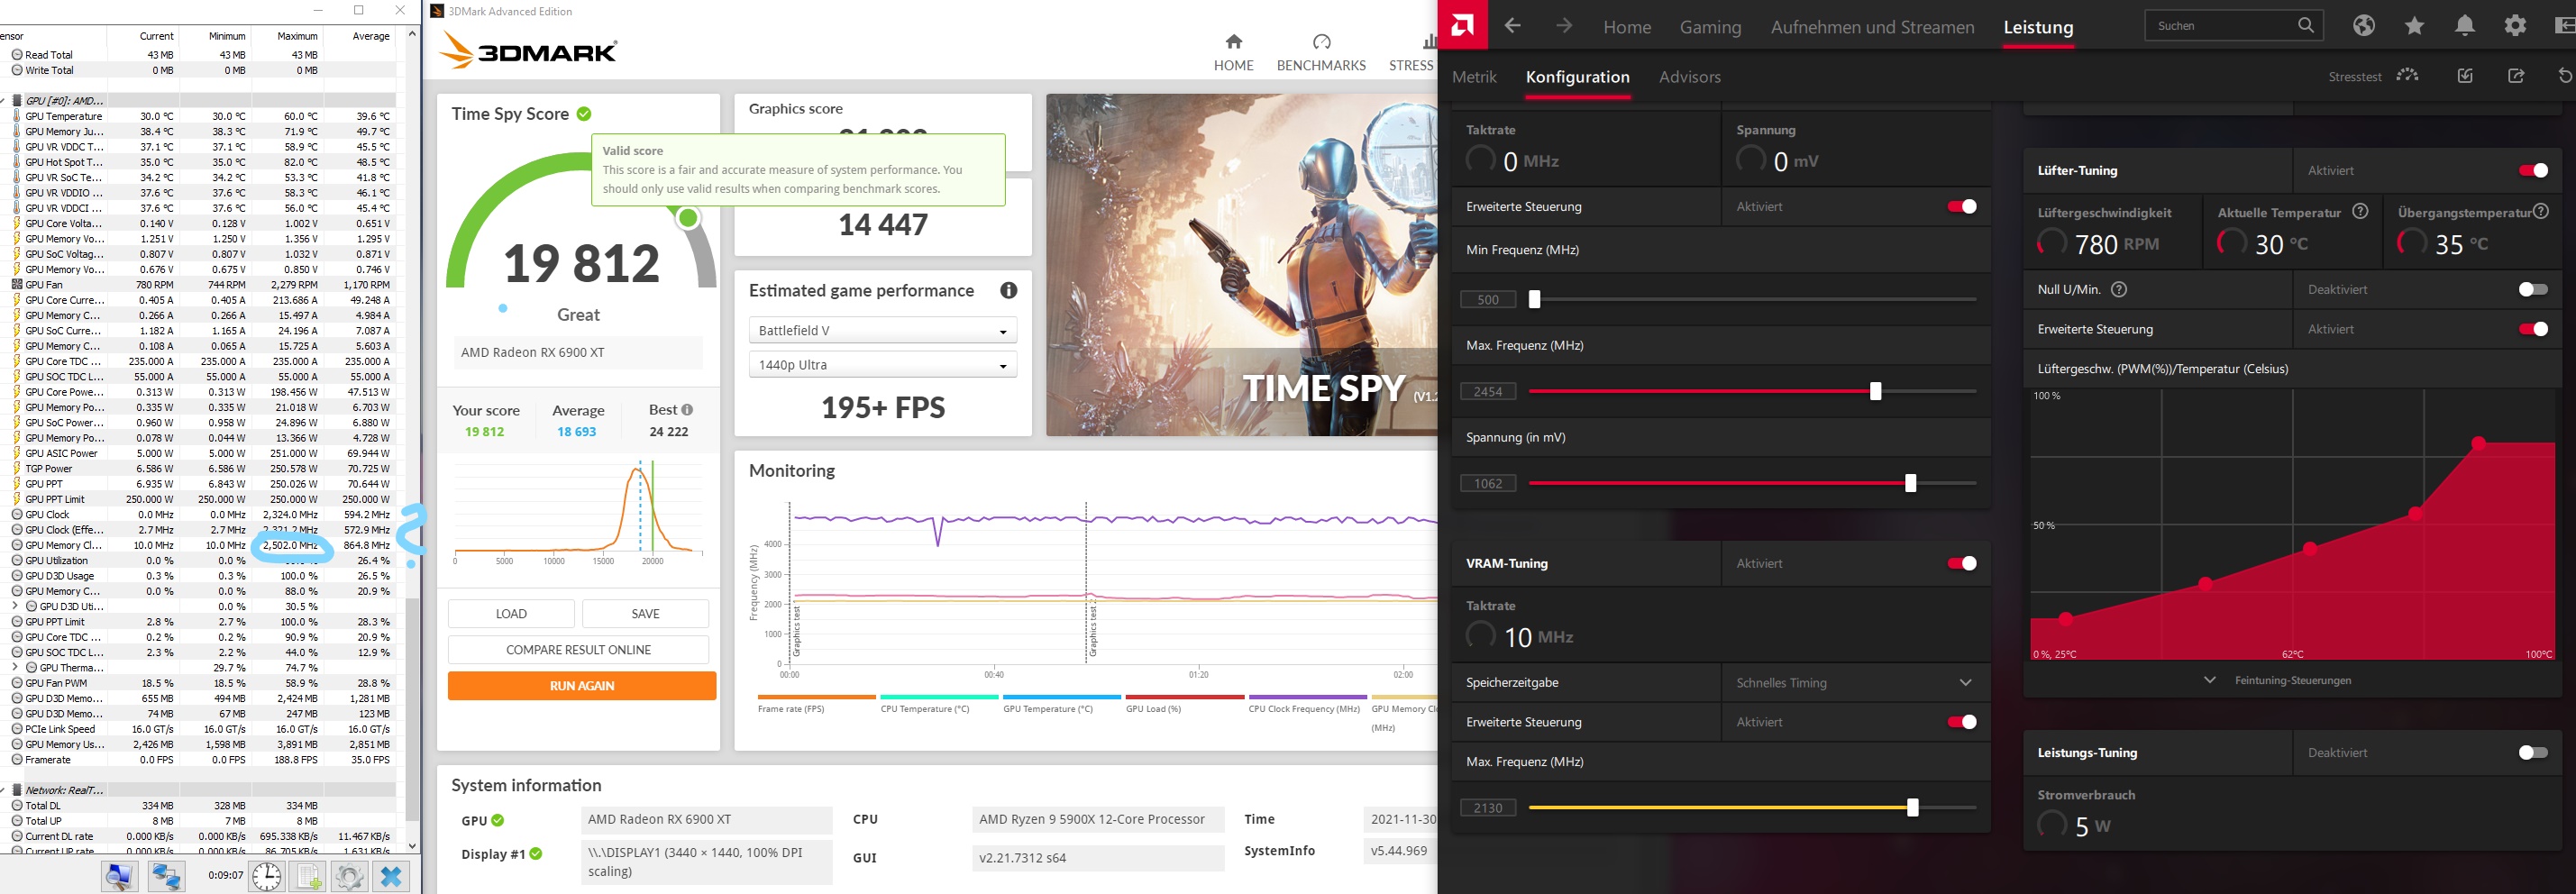This screenshot has width=2576, height=894.
Task: Click green valid check beside Time Spy Score
Action: (584, 114)
